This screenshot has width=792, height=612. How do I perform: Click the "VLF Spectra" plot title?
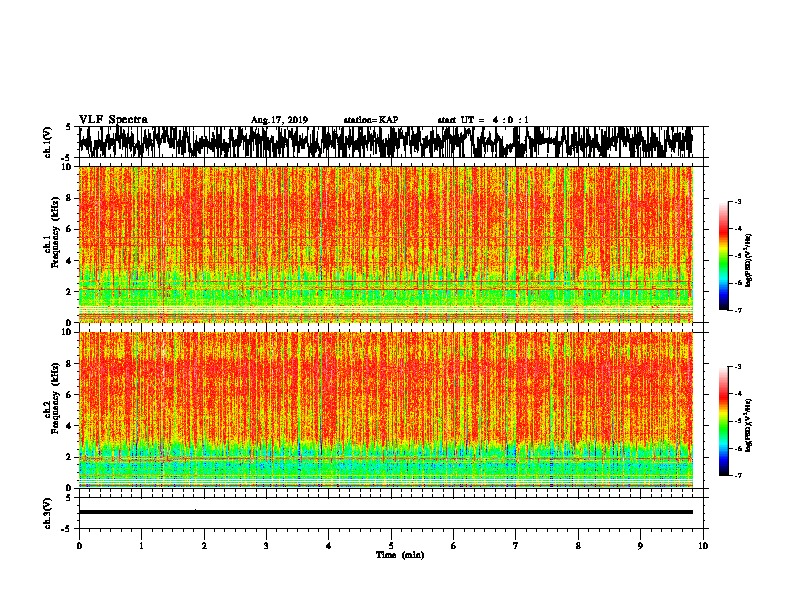[113, 120]
